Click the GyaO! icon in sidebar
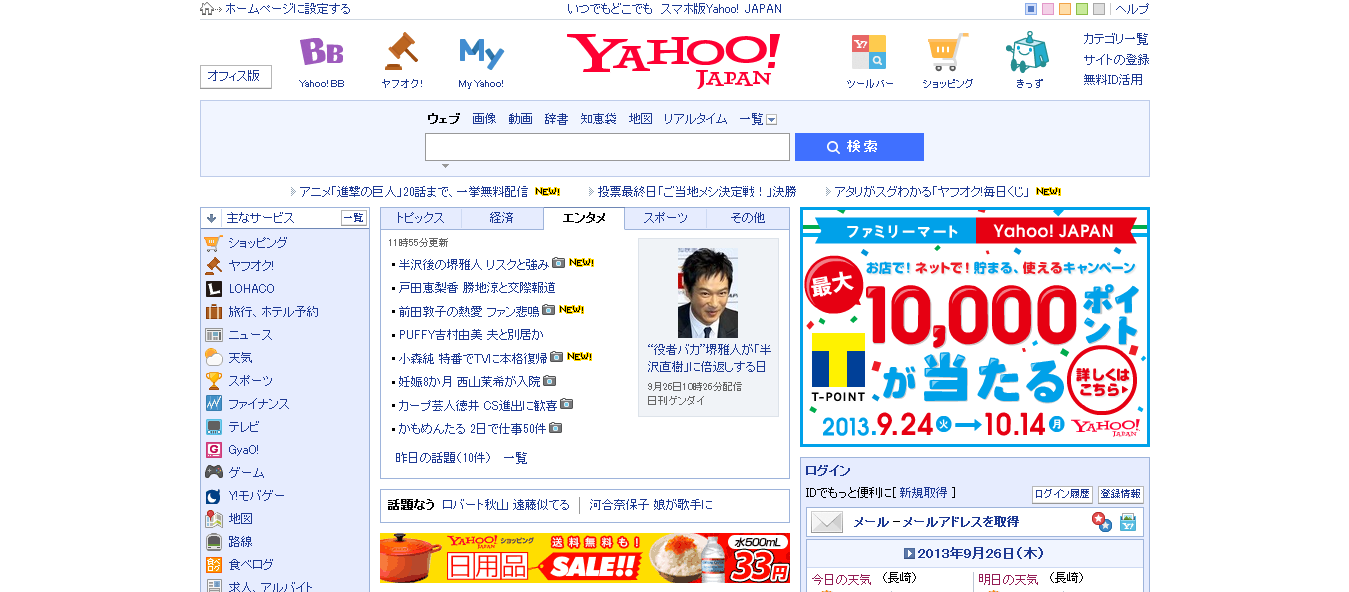This screenshot has height=592, width=1349. (x=213, y=449)
